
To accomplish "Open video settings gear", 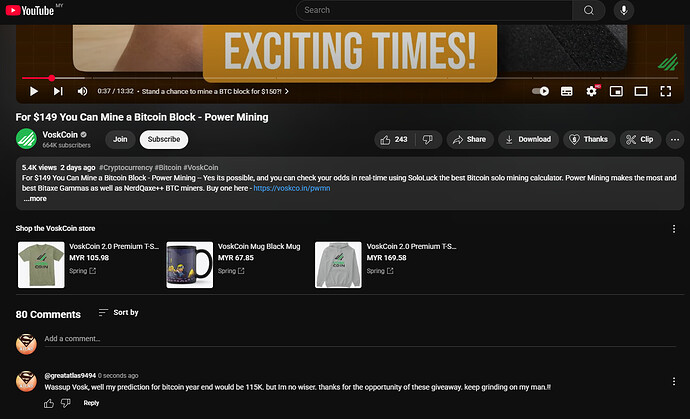I will [591, 91].
